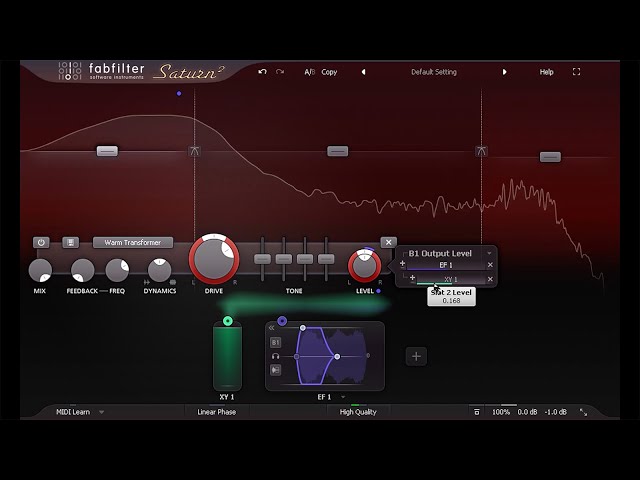Click the high band level handle
This screenshot has width=640, height=480.
(x=550, y=157)
